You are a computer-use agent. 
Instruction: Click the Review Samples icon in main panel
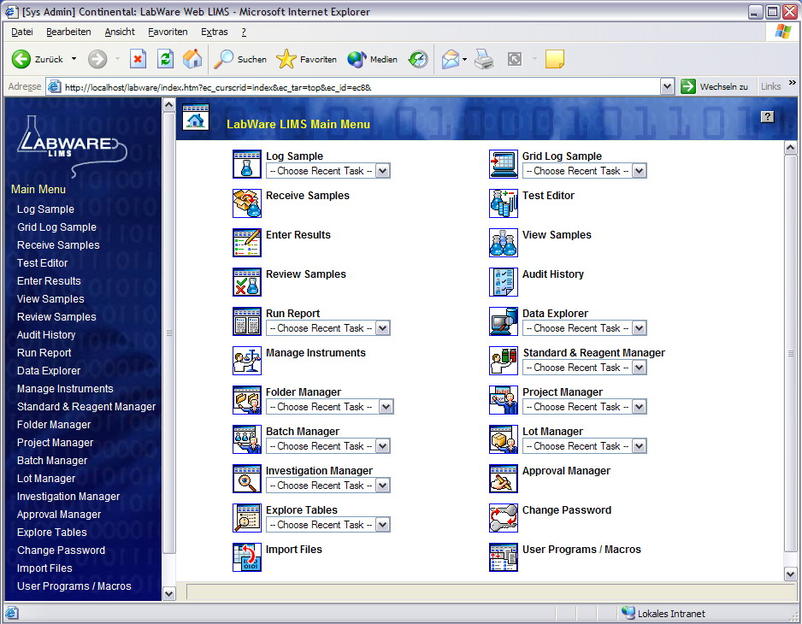coord(247,282)
